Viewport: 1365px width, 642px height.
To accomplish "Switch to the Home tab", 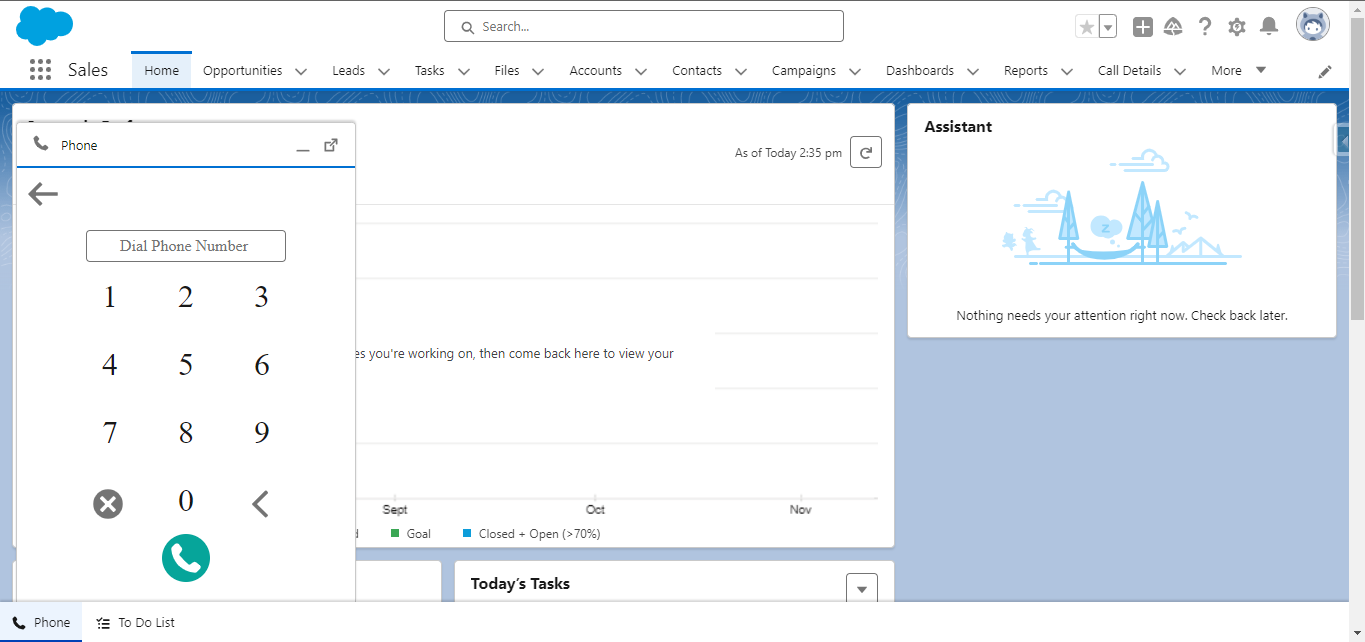I will [x=162, y=70].
